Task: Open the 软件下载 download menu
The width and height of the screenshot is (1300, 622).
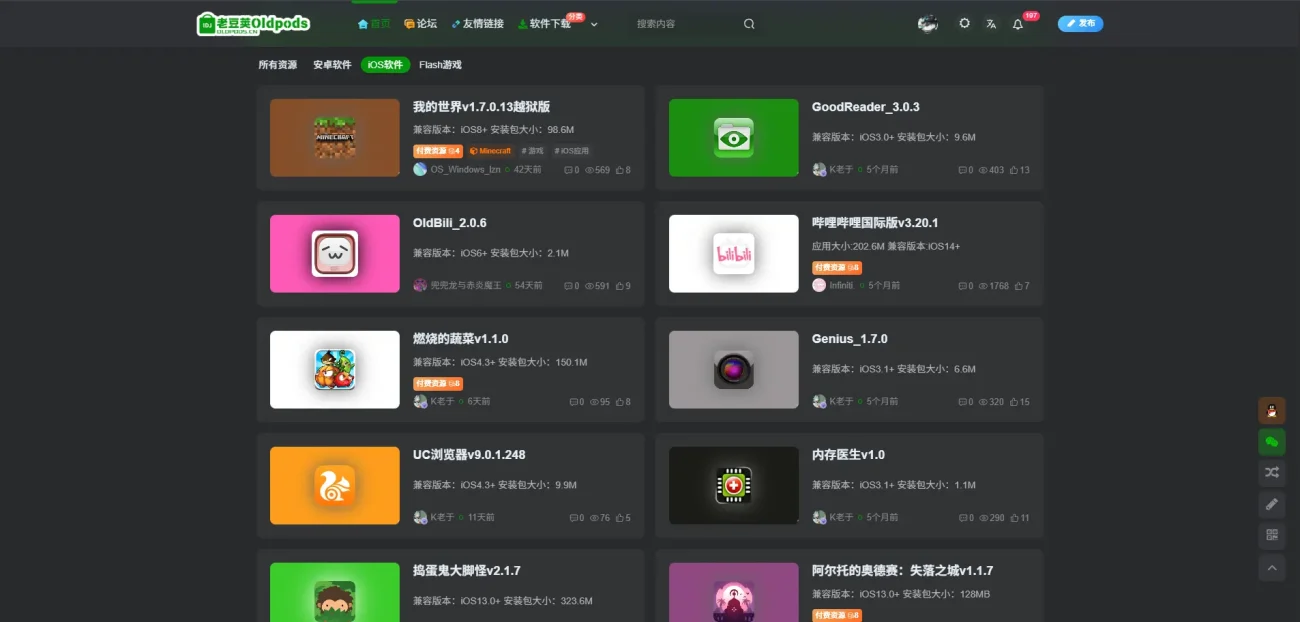Action: [x=544, y=24]
